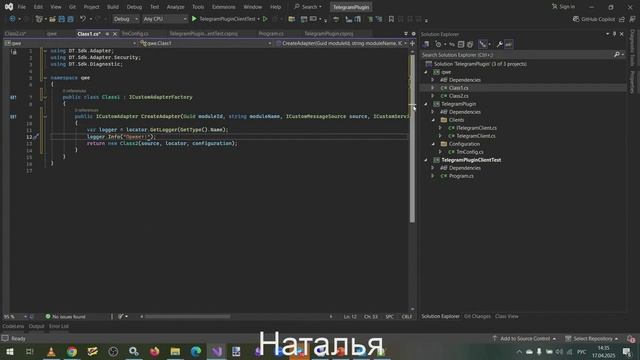Viewport: 640px width, 360px height.
Task: Open the zoom level dropdown
Action: tap(25, 317)
